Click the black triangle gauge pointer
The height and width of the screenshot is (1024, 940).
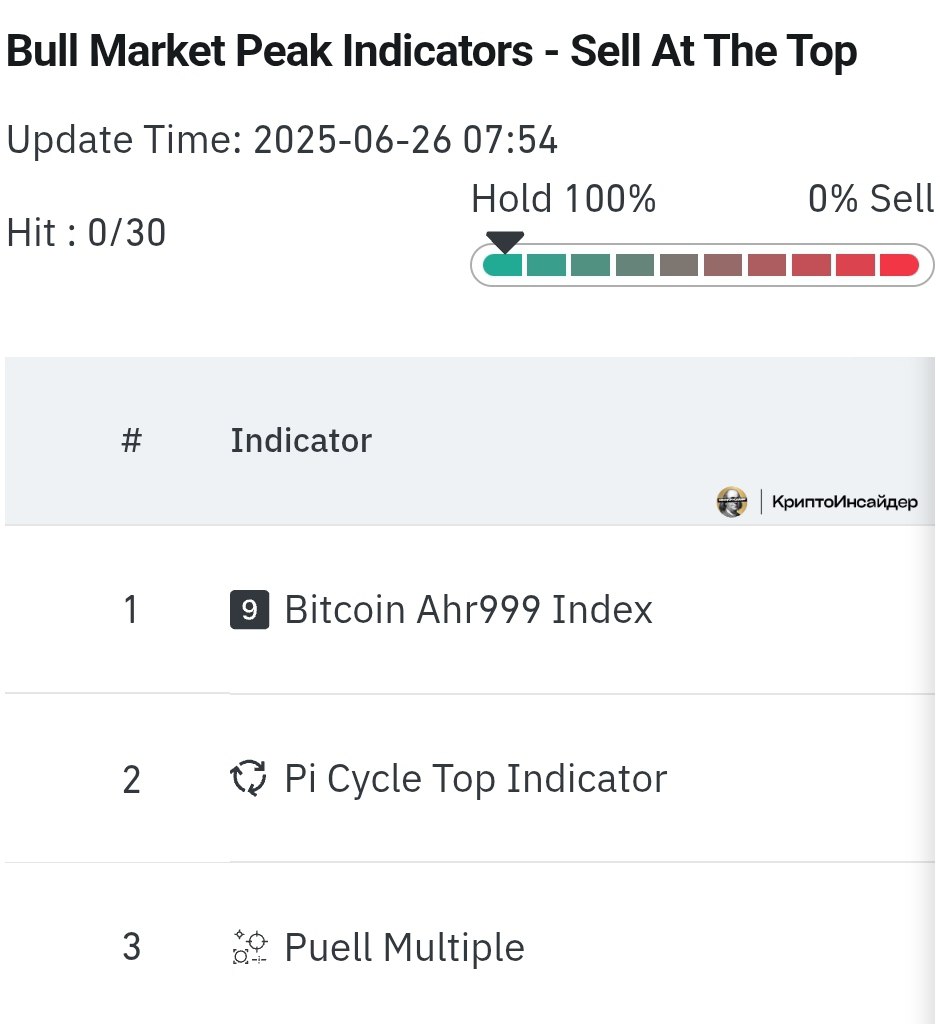(x=505, y=242)
